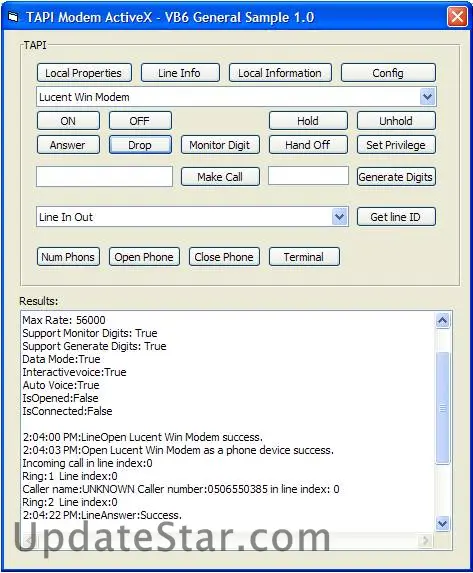Click the OFF button
Screen dimensions: 473x573
(x=140, y=121)
